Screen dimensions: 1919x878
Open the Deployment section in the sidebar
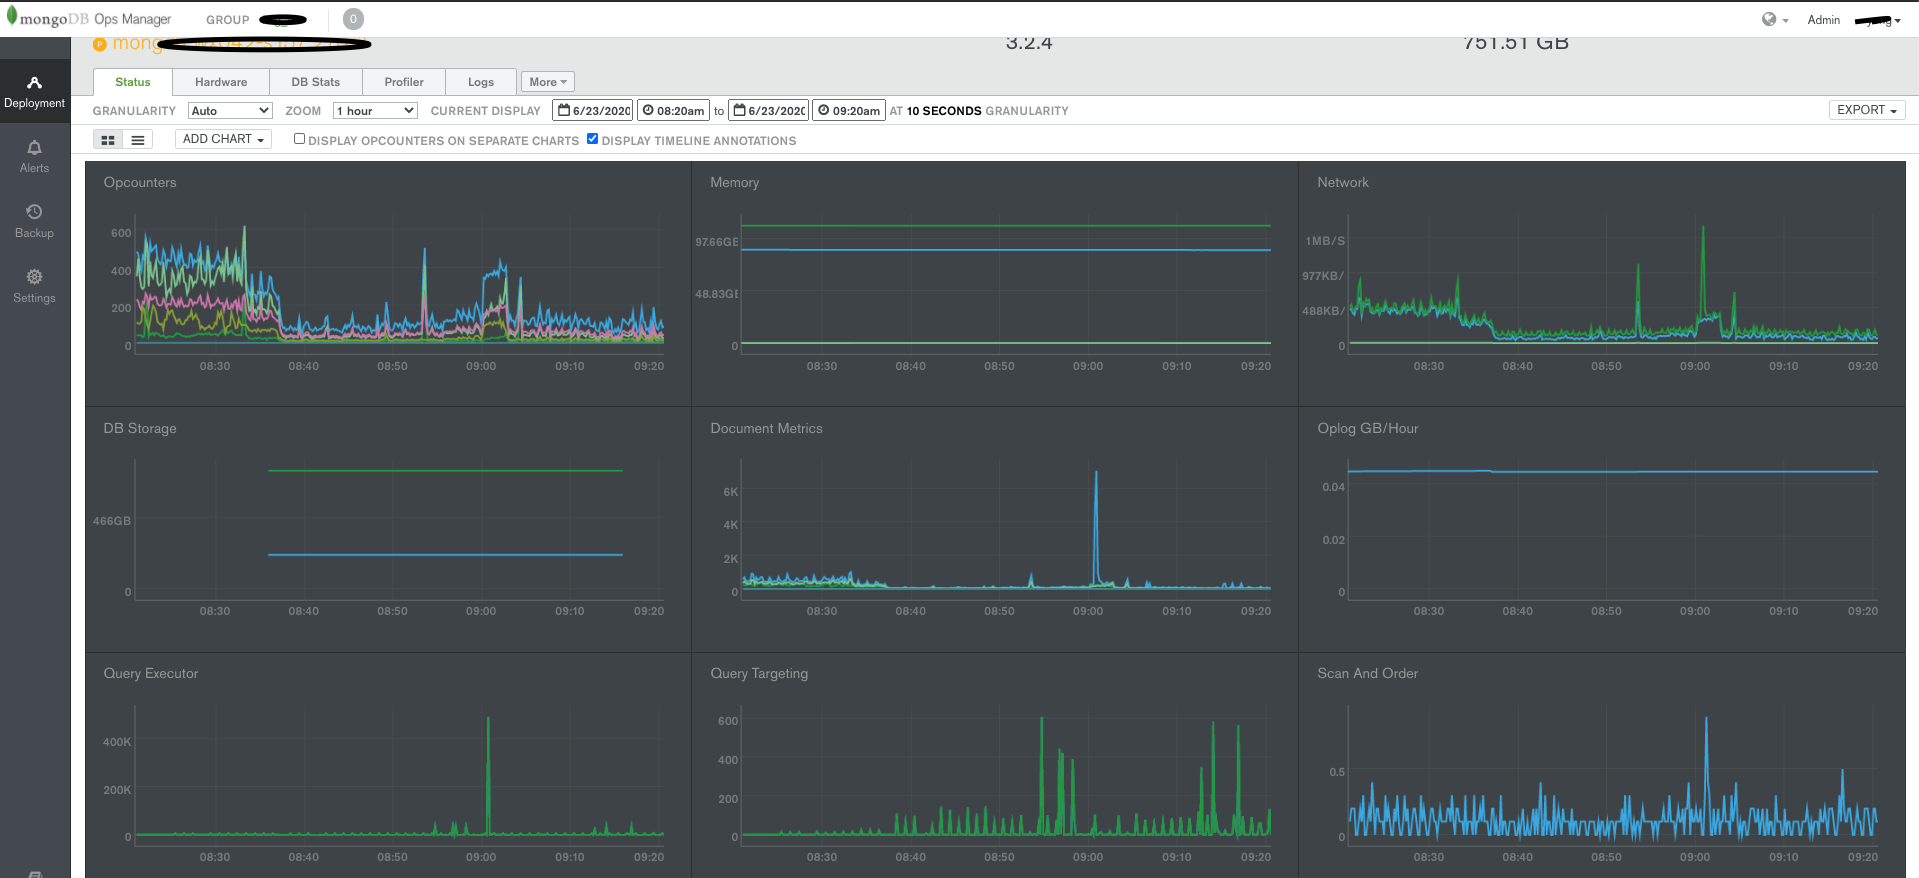coord(35,92)
